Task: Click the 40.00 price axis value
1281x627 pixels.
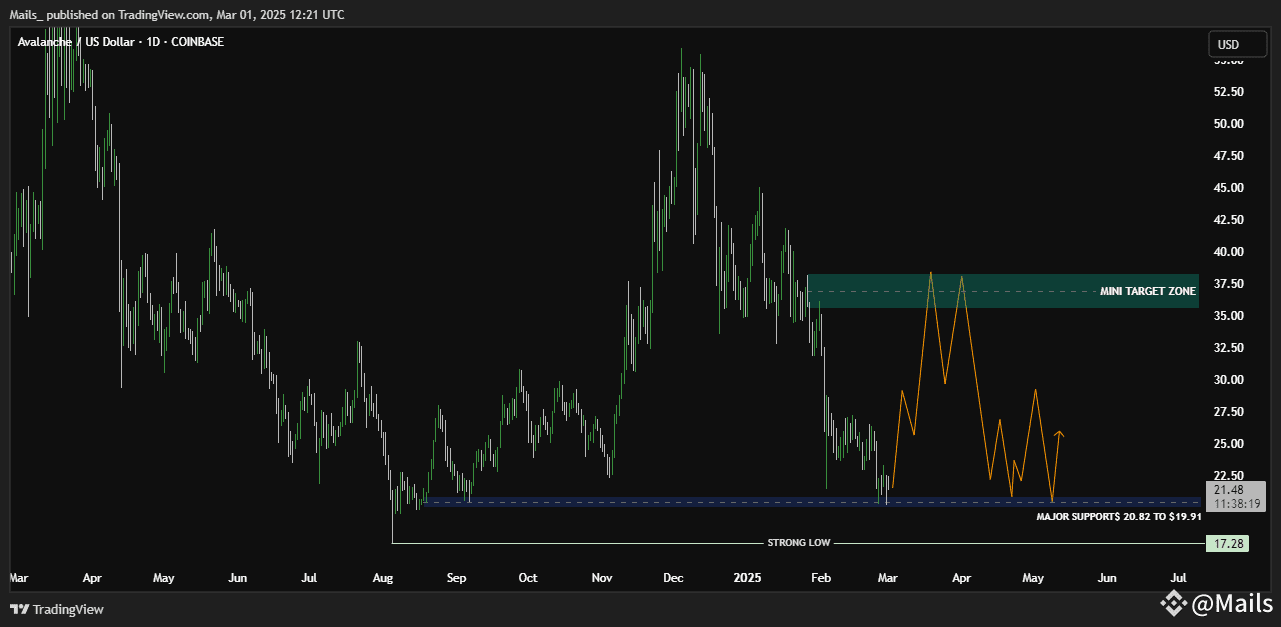Action: click(x=1228, y=252)
